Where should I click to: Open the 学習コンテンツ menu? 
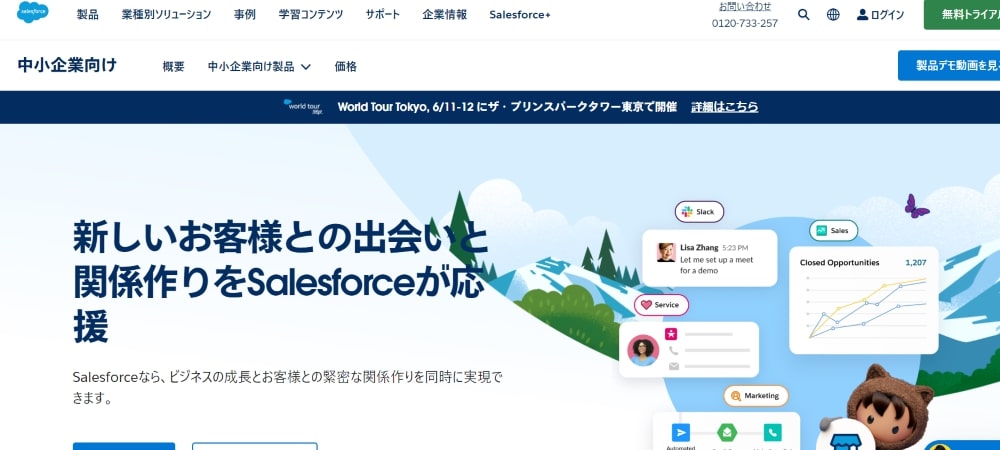[311, 15]
